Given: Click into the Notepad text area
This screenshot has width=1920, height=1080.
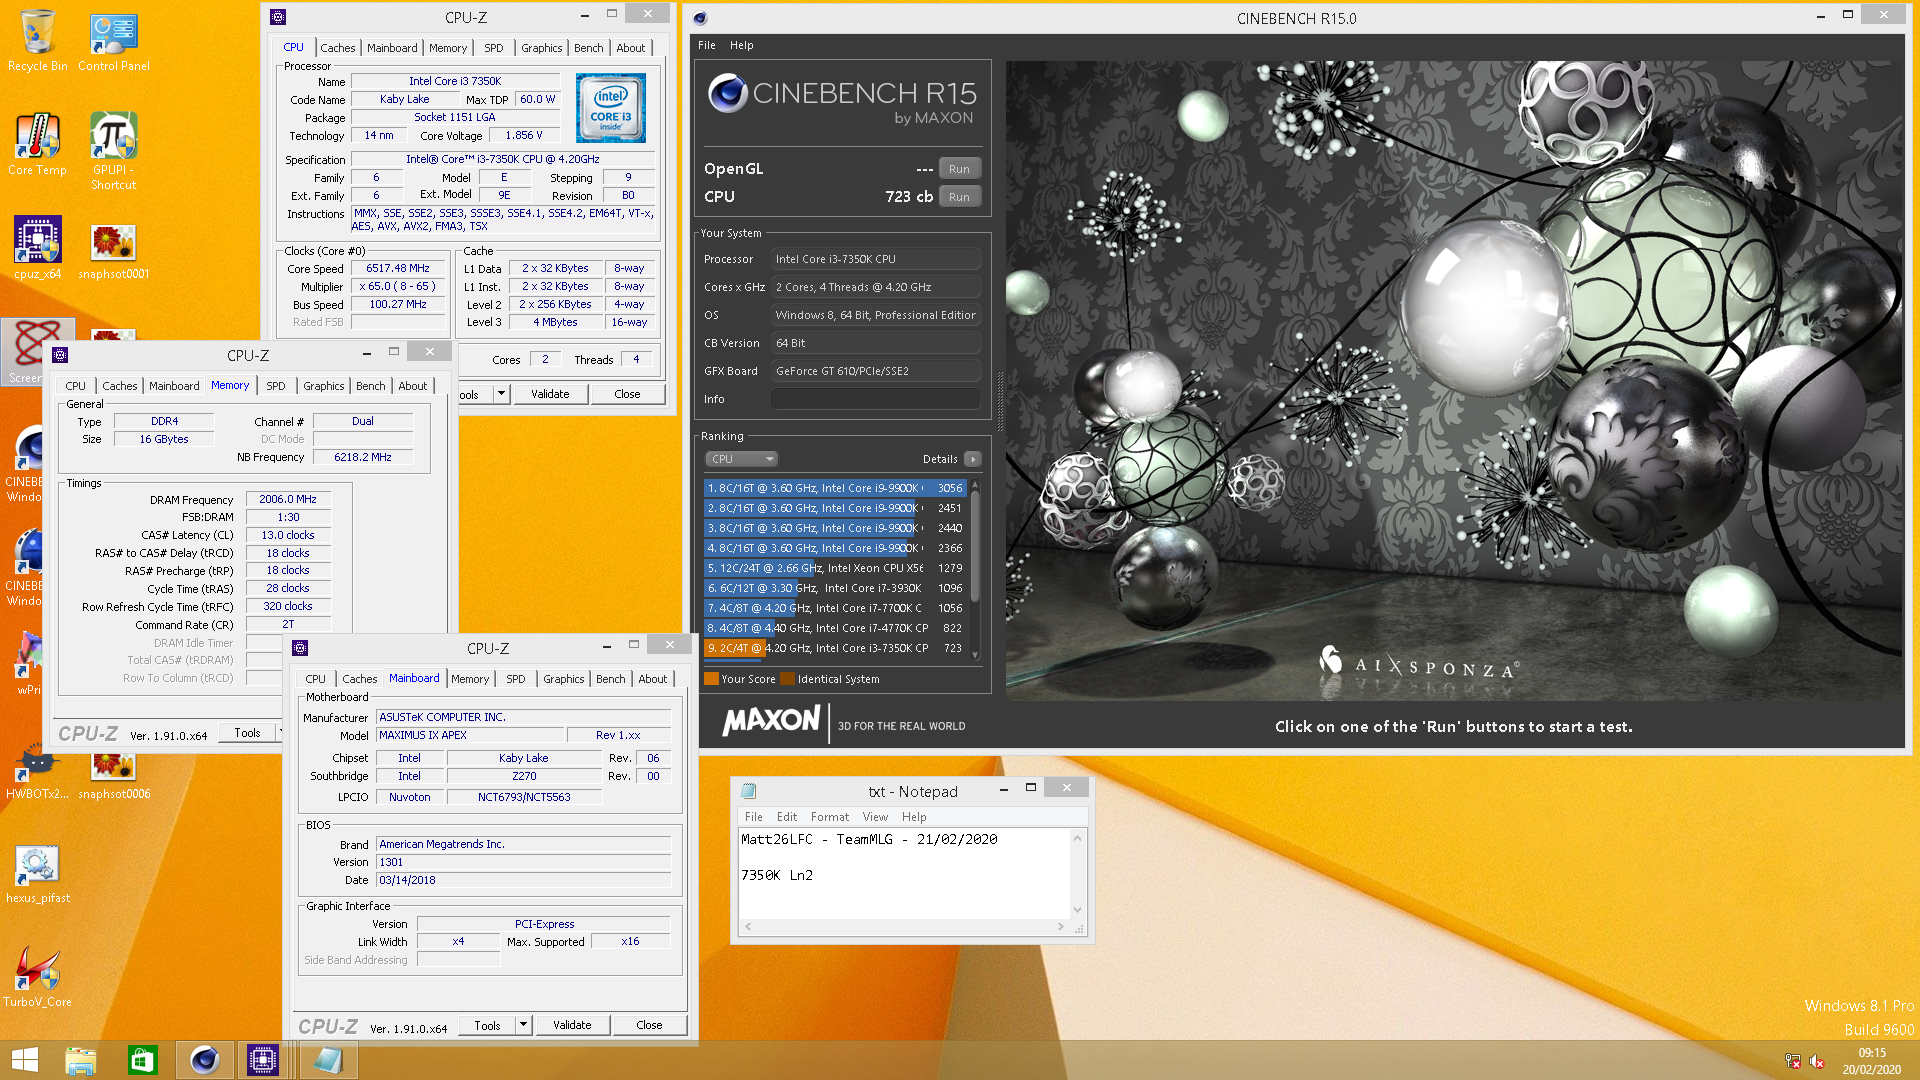Looking at the screenshot, I should coord(904,873).
